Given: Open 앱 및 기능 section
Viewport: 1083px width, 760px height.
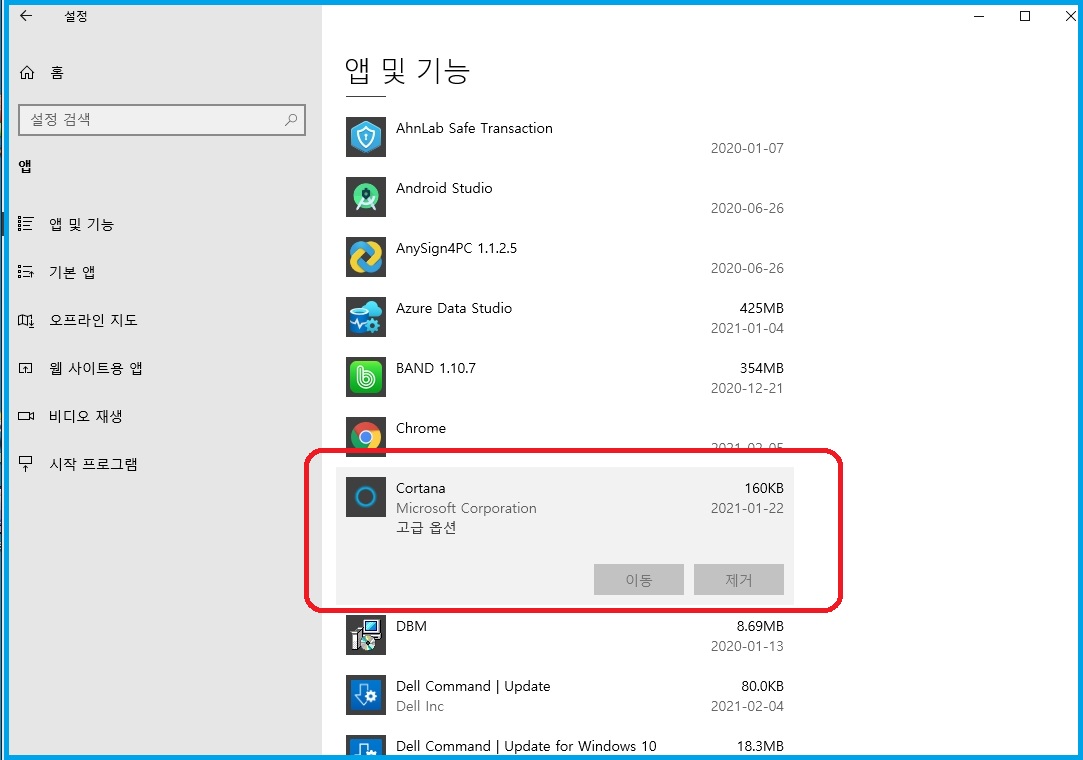Looking at the screenshot, I should click(x=81, y=224).
